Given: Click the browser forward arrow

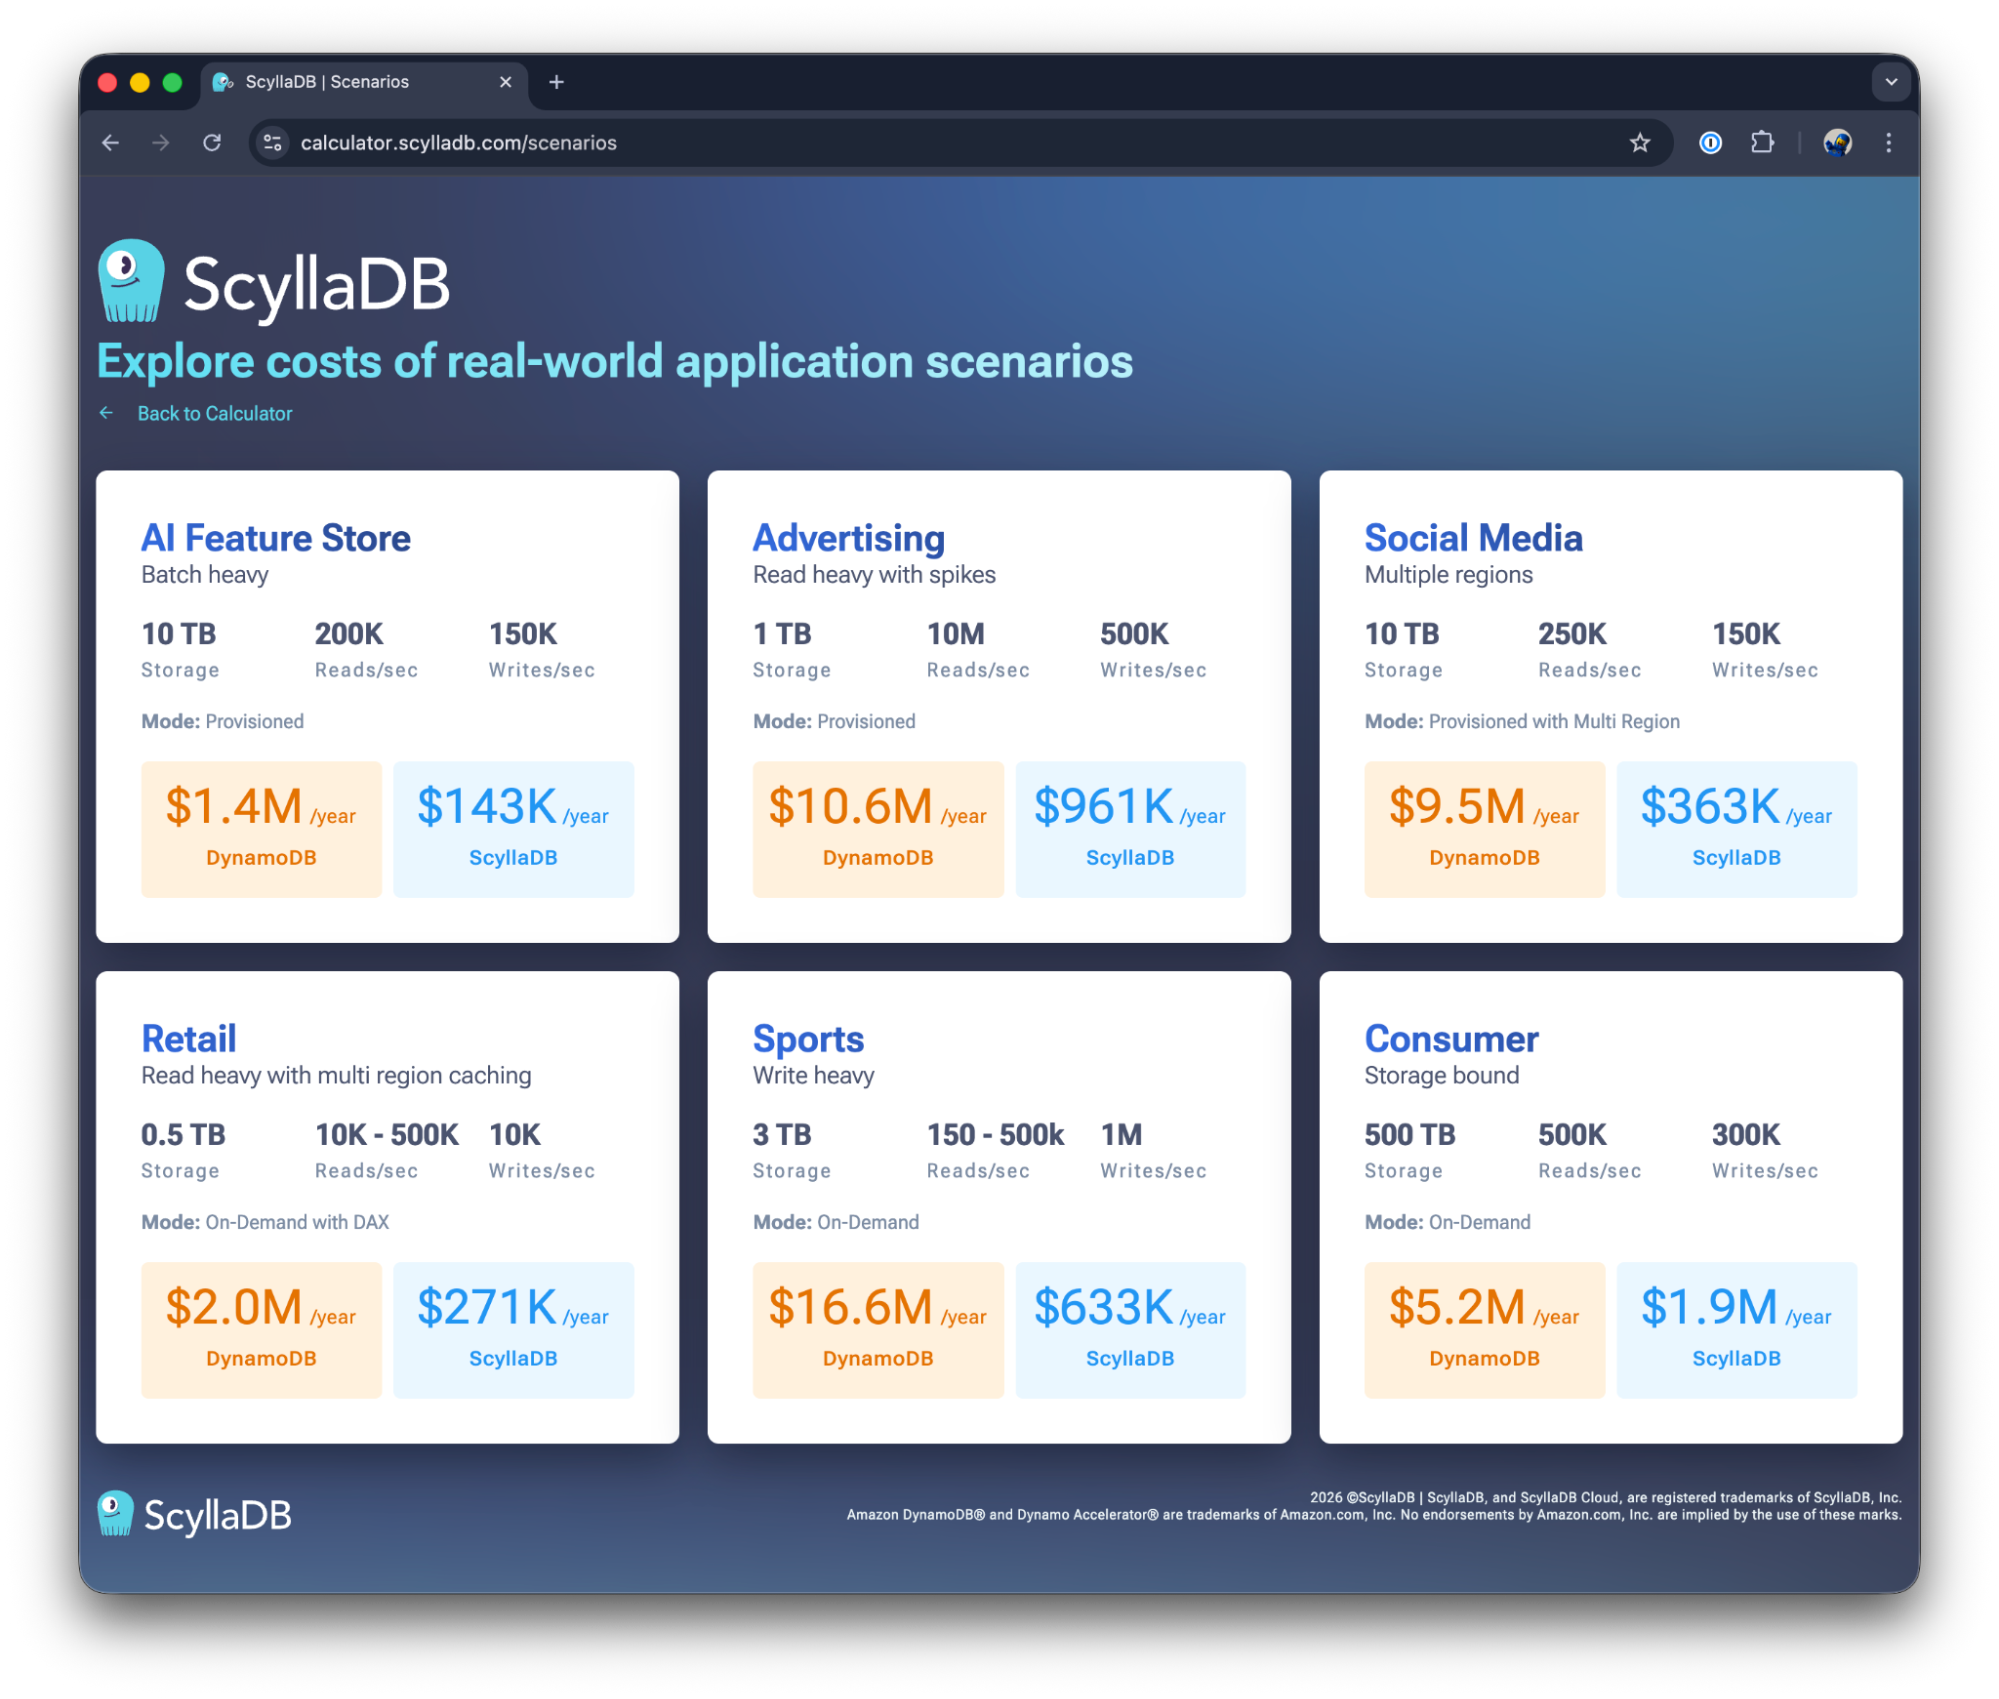Looking at the screenshot, I should coord(161,143).
